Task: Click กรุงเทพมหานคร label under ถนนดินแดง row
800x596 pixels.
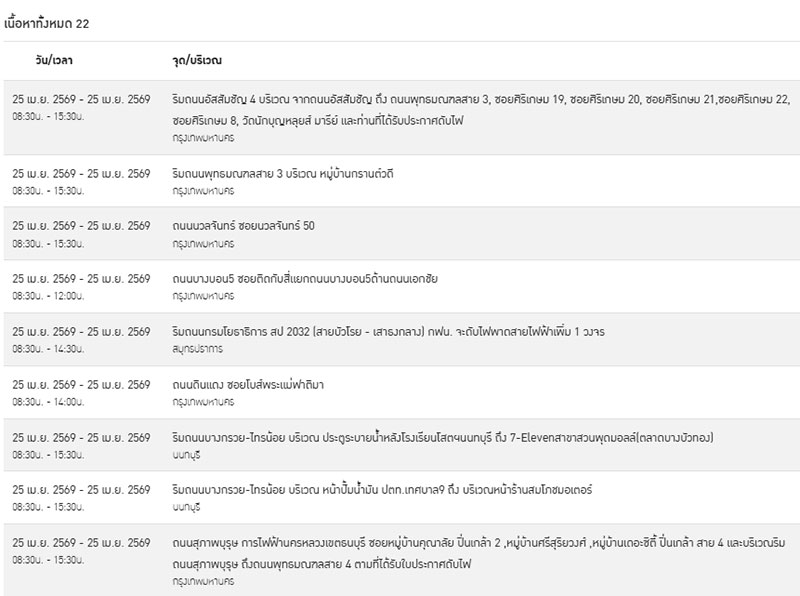Action: click(203, 402)
